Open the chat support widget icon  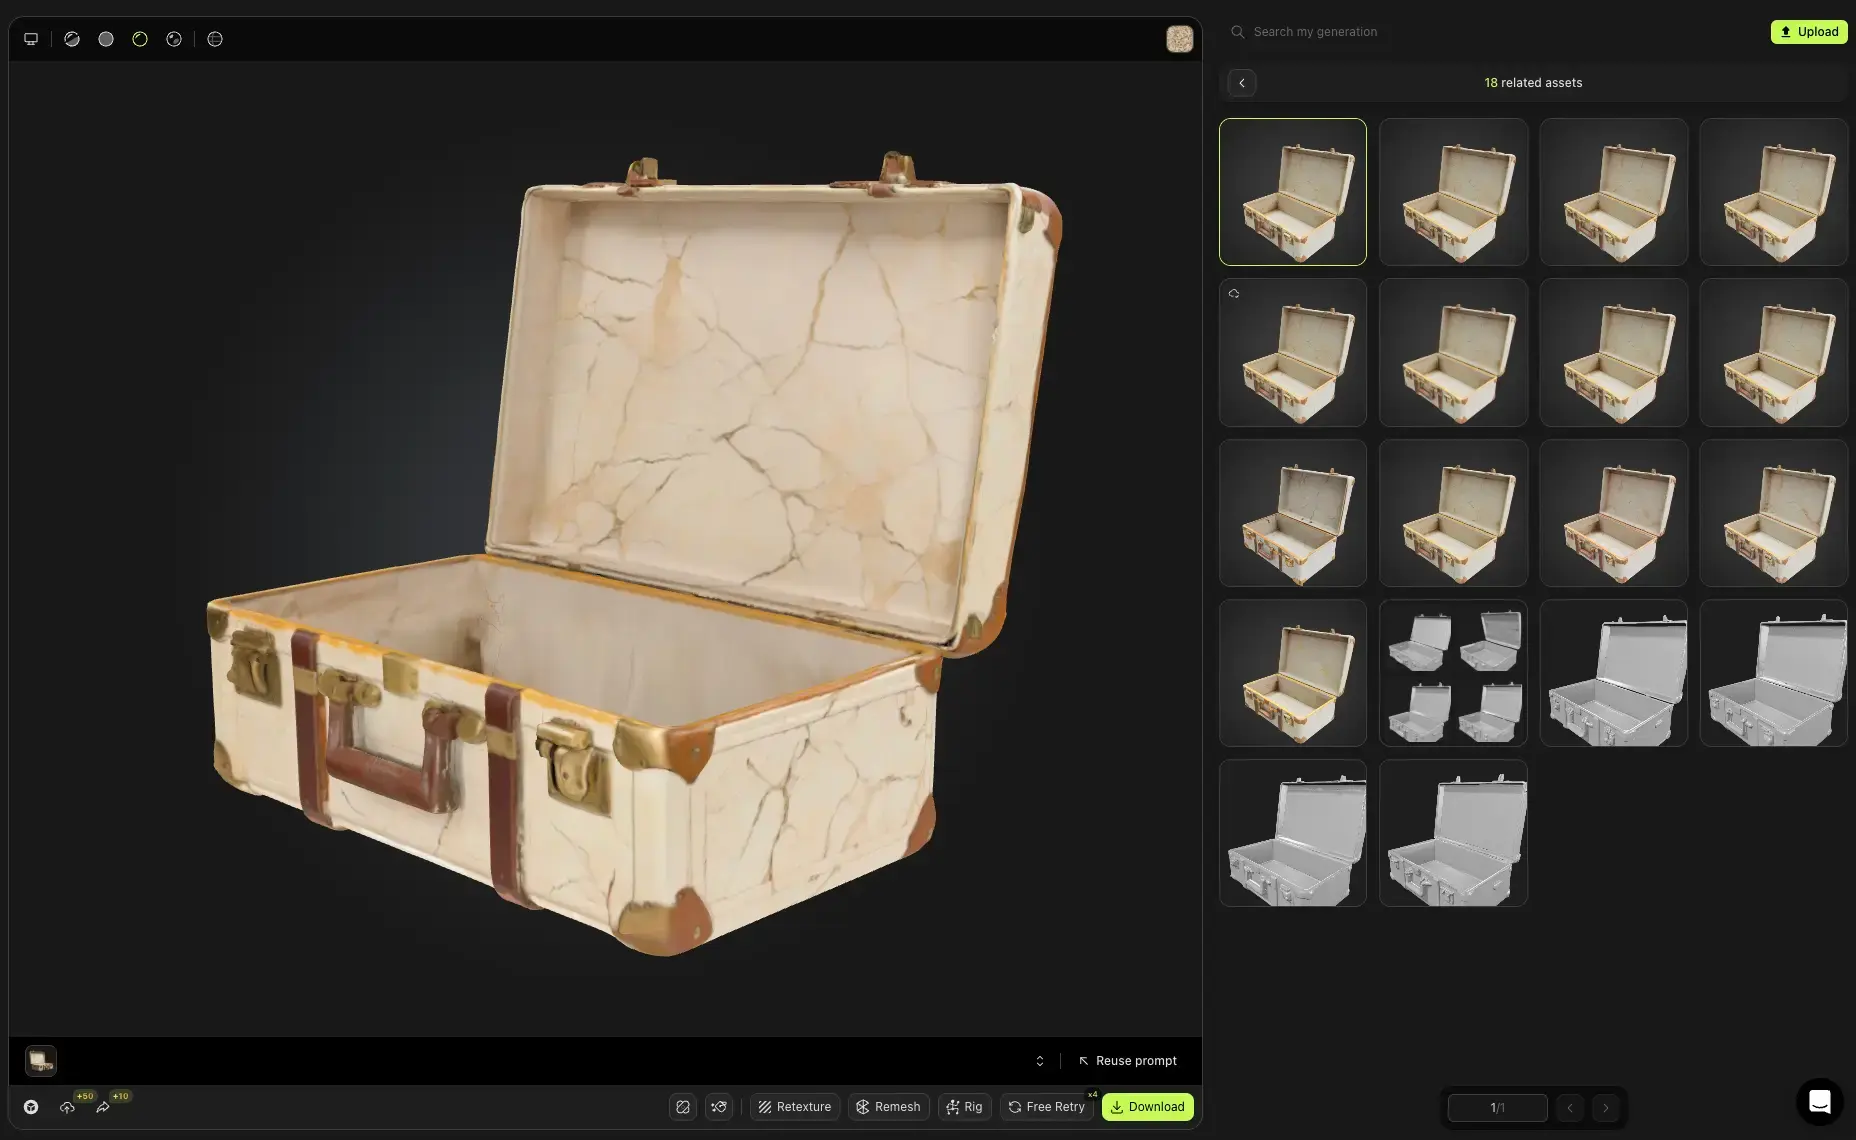point(1820,1102)
